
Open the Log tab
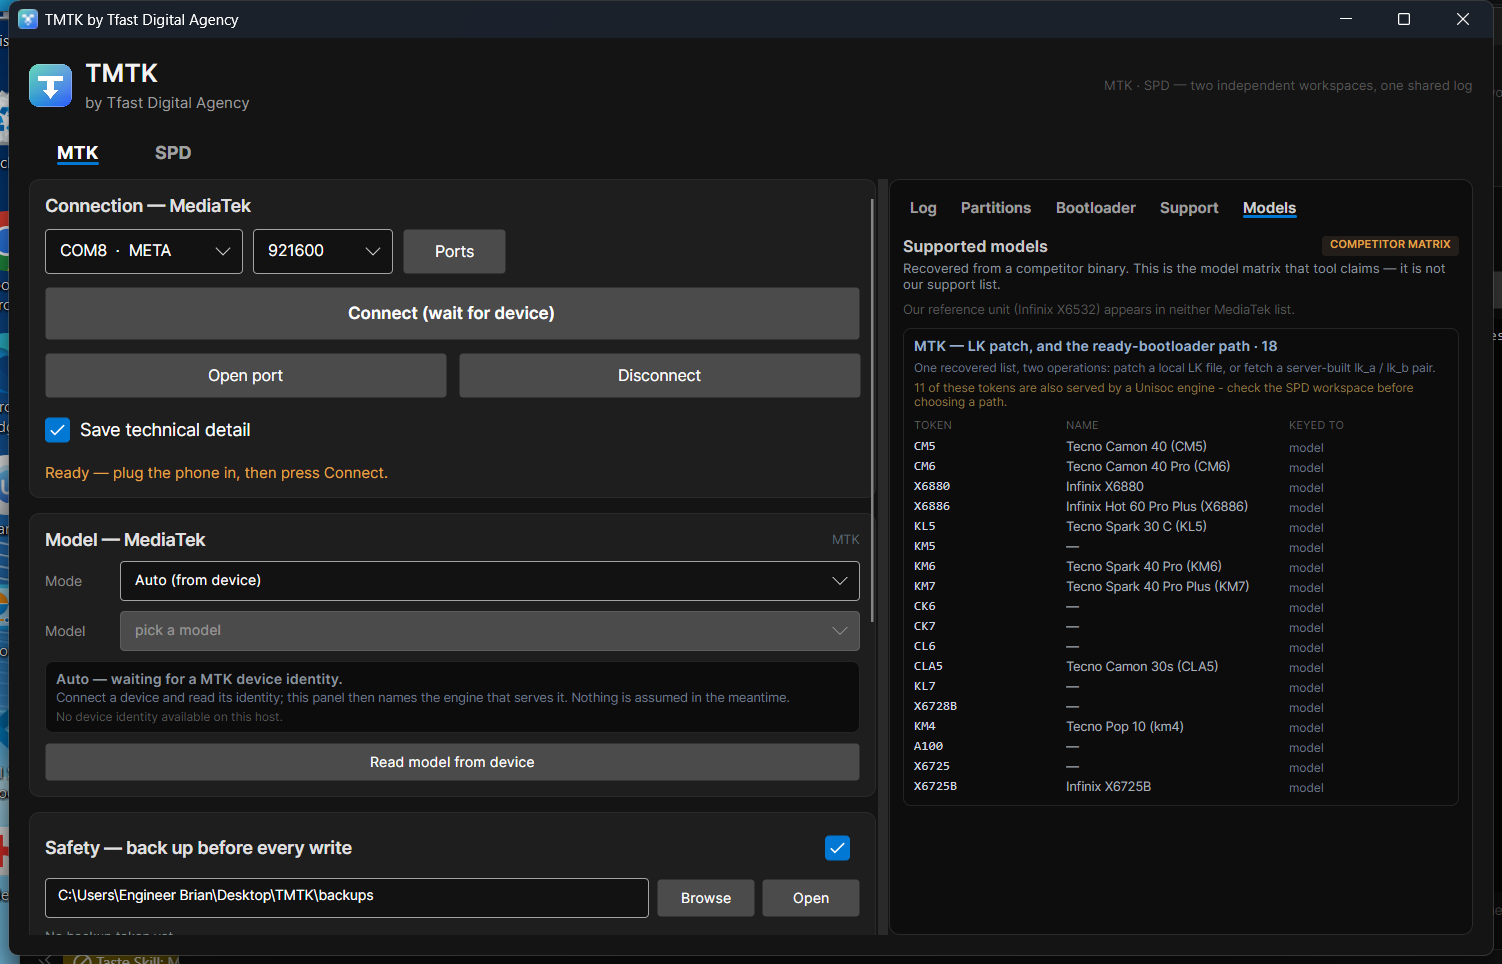(x=923, y=208)
